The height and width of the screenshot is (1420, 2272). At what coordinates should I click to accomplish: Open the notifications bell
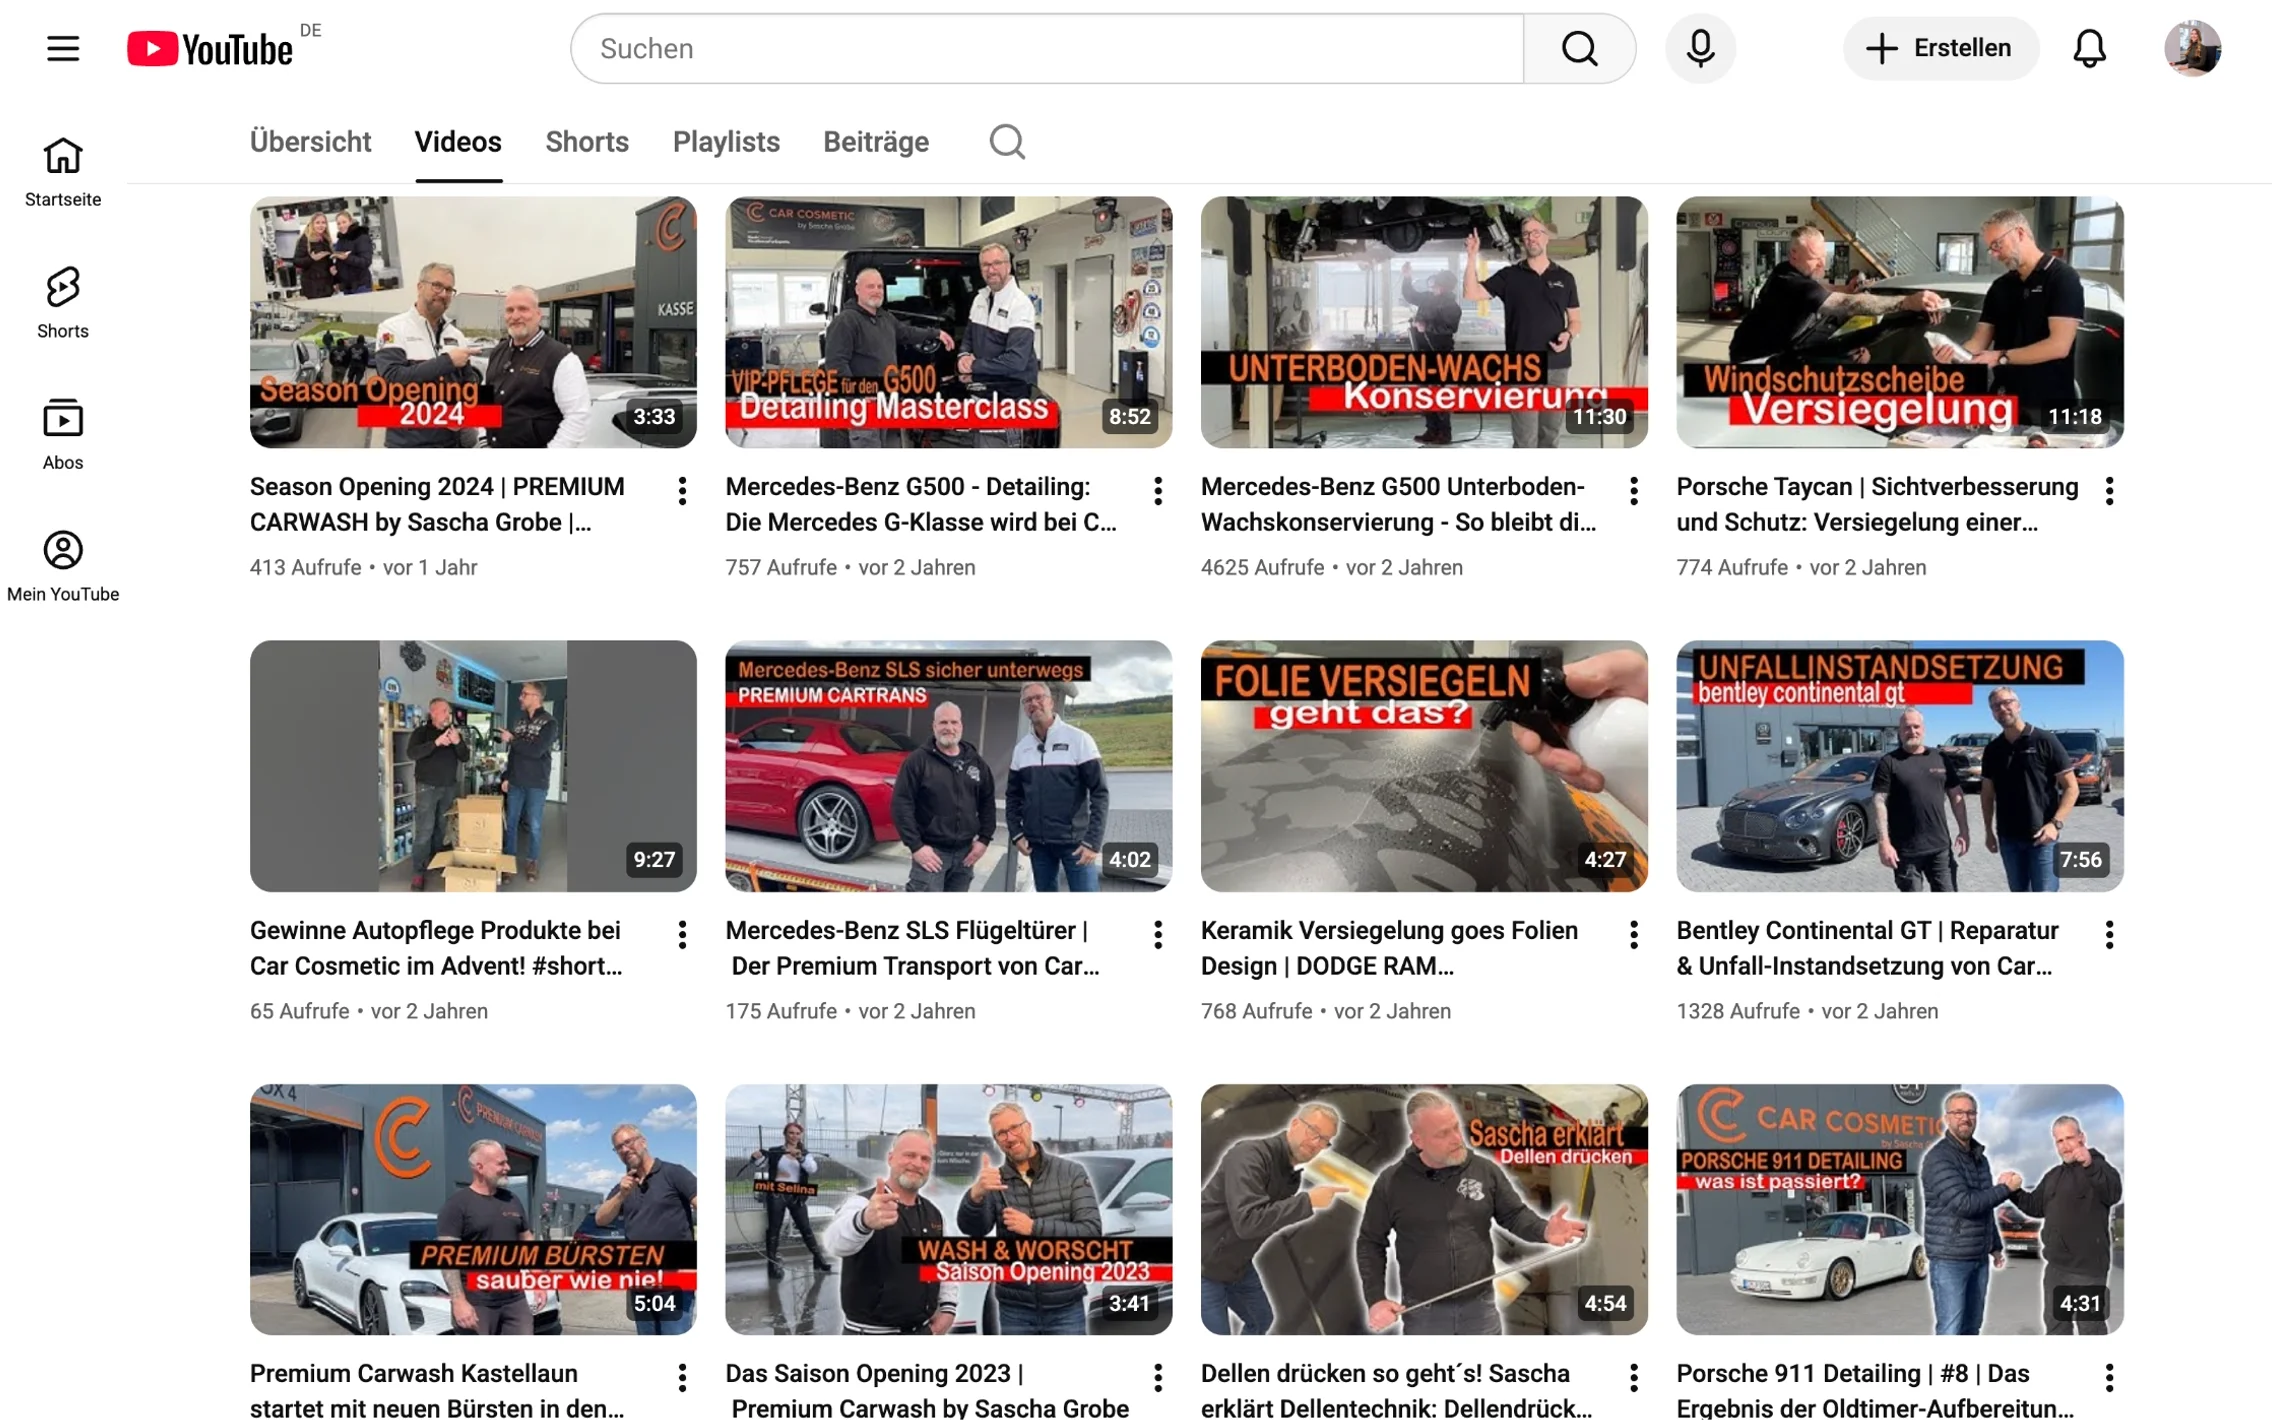pyautogui.click(x=2088, y=48)
